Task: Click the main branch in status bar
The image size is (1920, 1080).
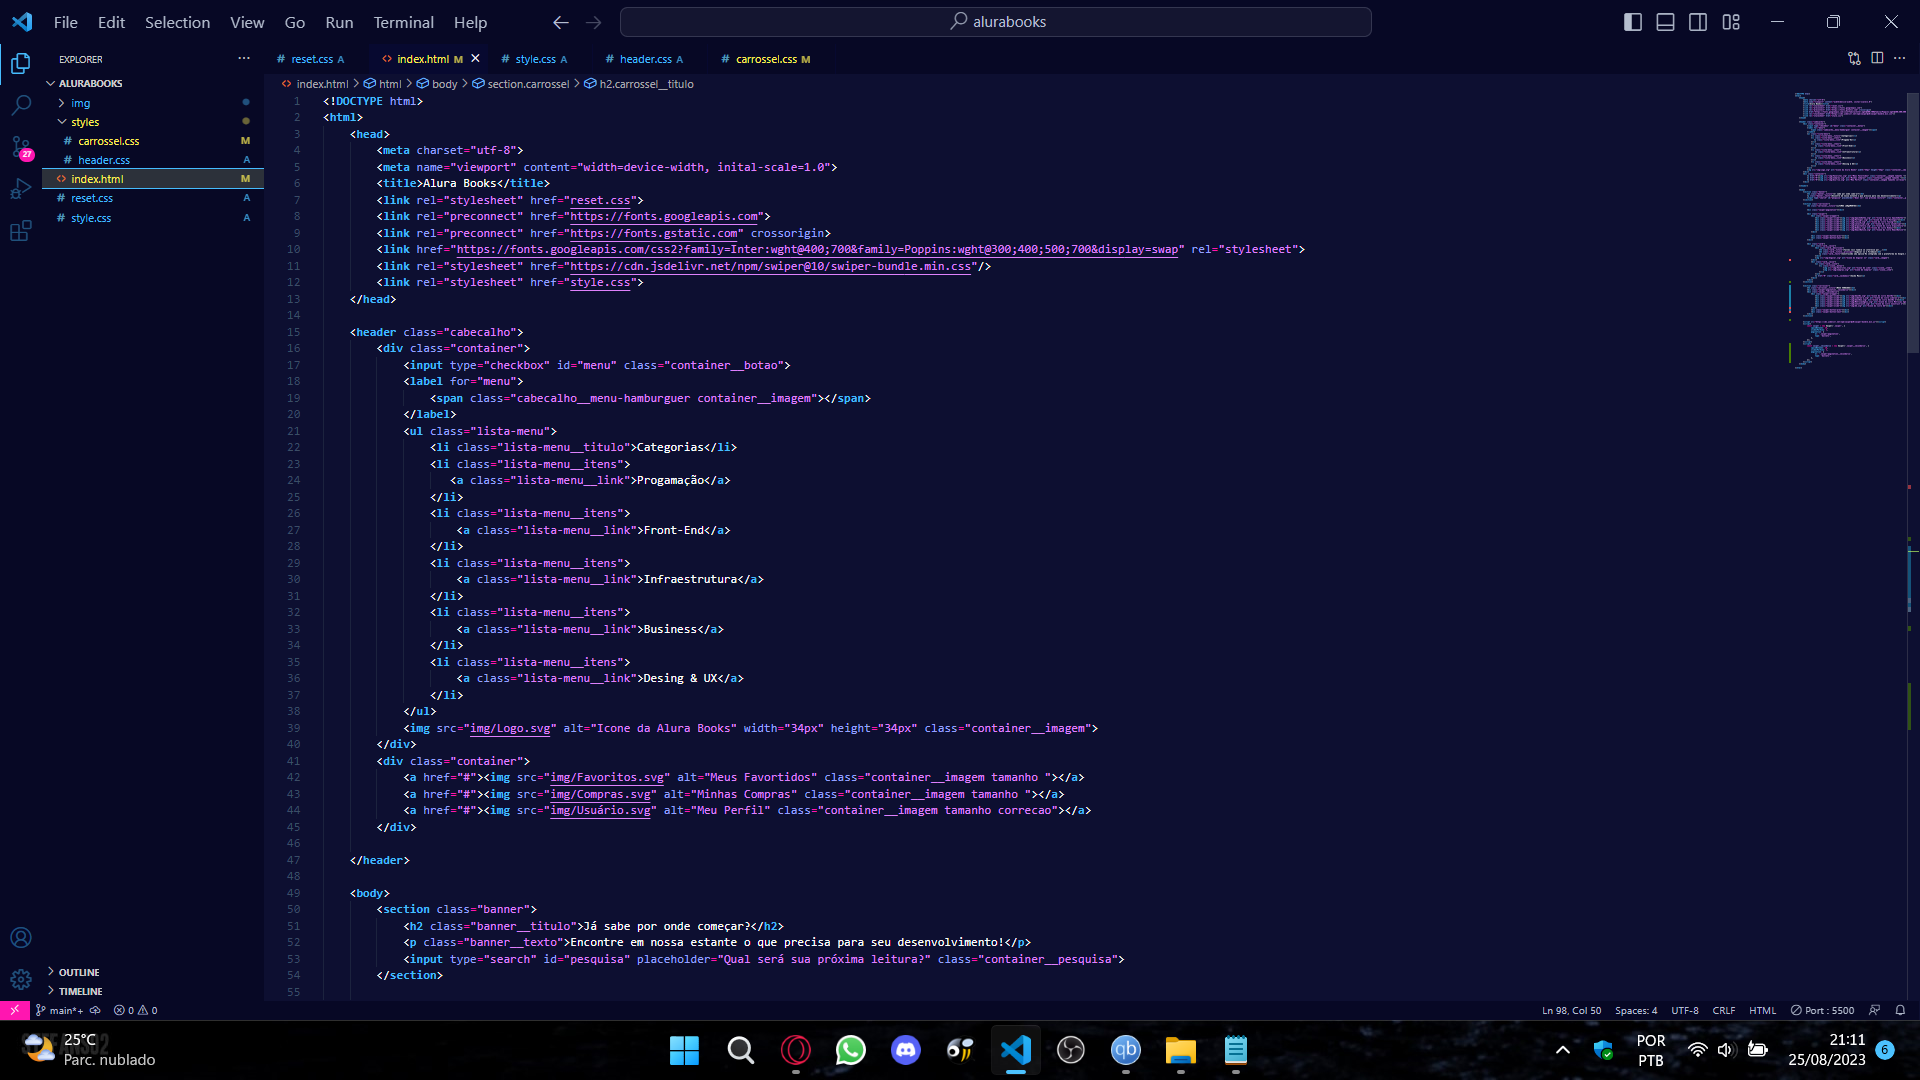Action: click(59, 1010)
